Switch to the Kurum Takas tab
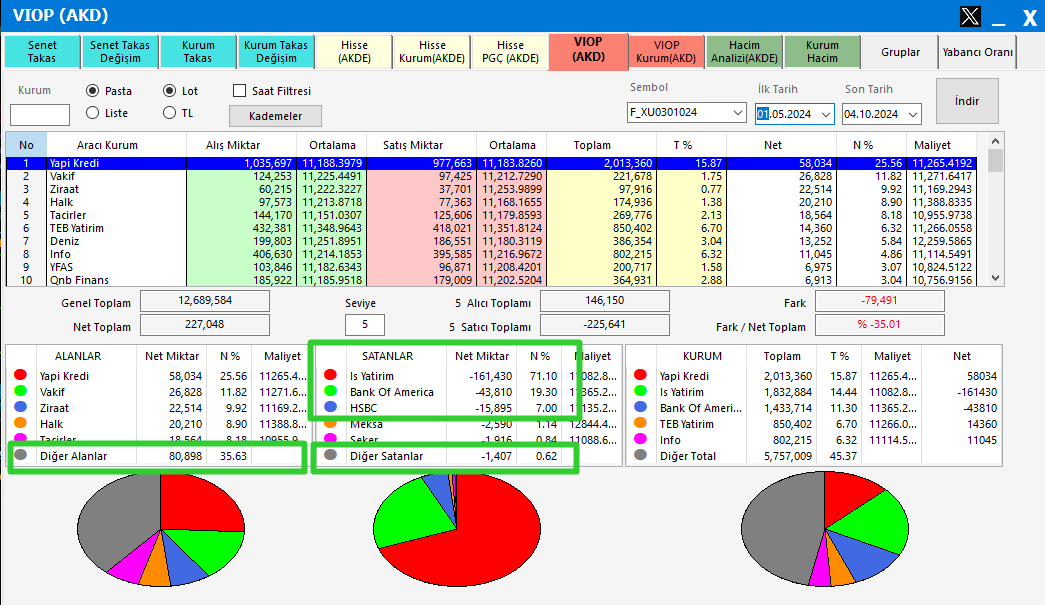 pos(198,52)
